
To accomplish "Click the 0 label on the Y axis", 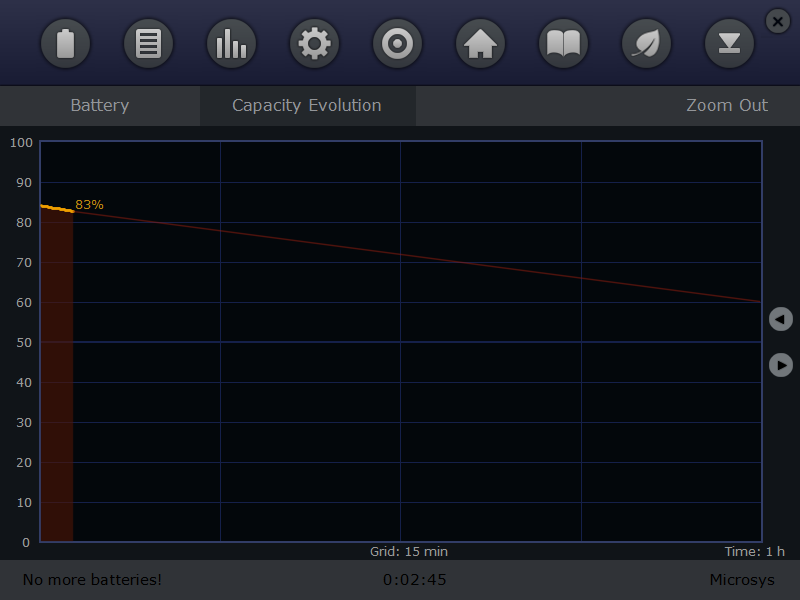I will coord(26,543).
